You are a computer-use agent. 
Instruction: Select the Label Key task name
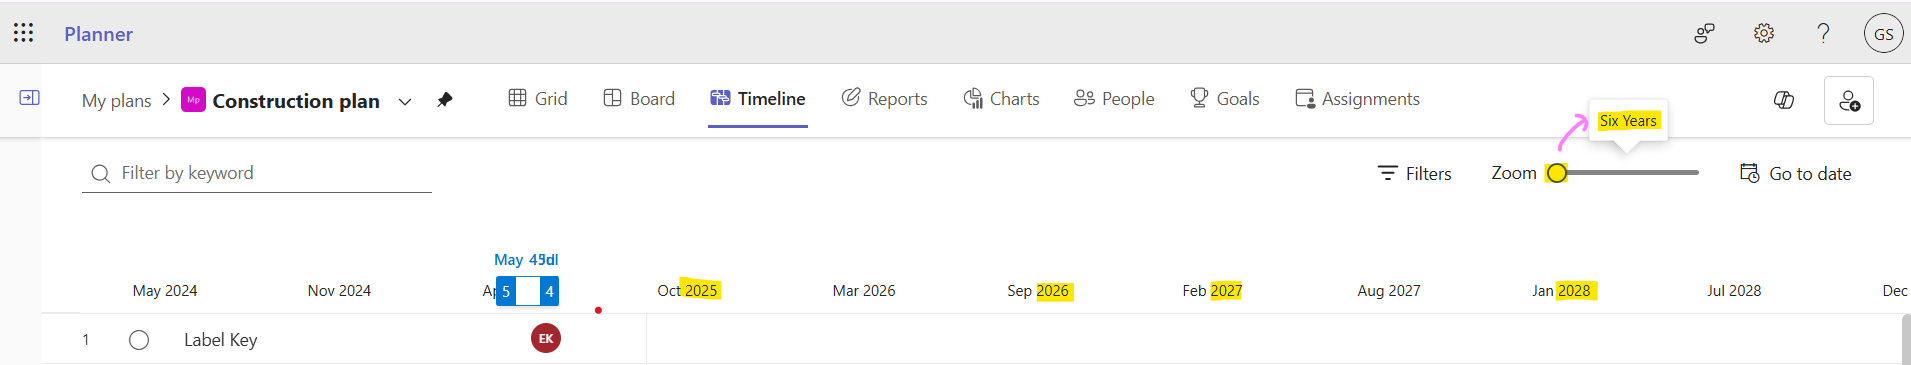pos(221,340)
